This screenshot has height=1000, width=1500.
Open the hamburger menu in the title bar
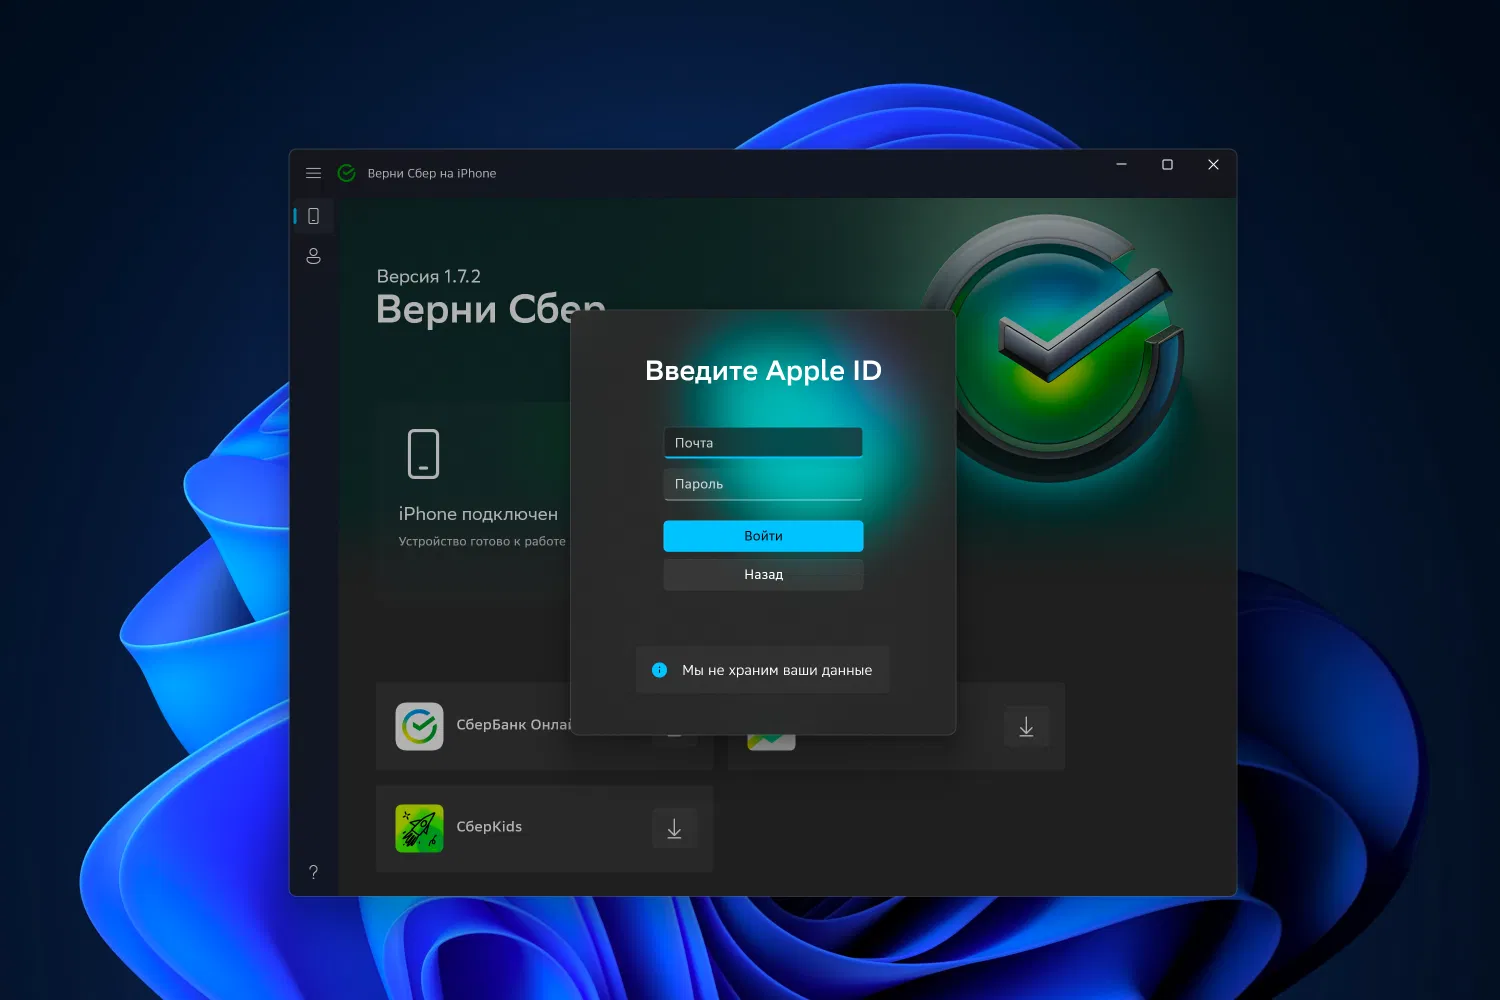click(313, 173)
